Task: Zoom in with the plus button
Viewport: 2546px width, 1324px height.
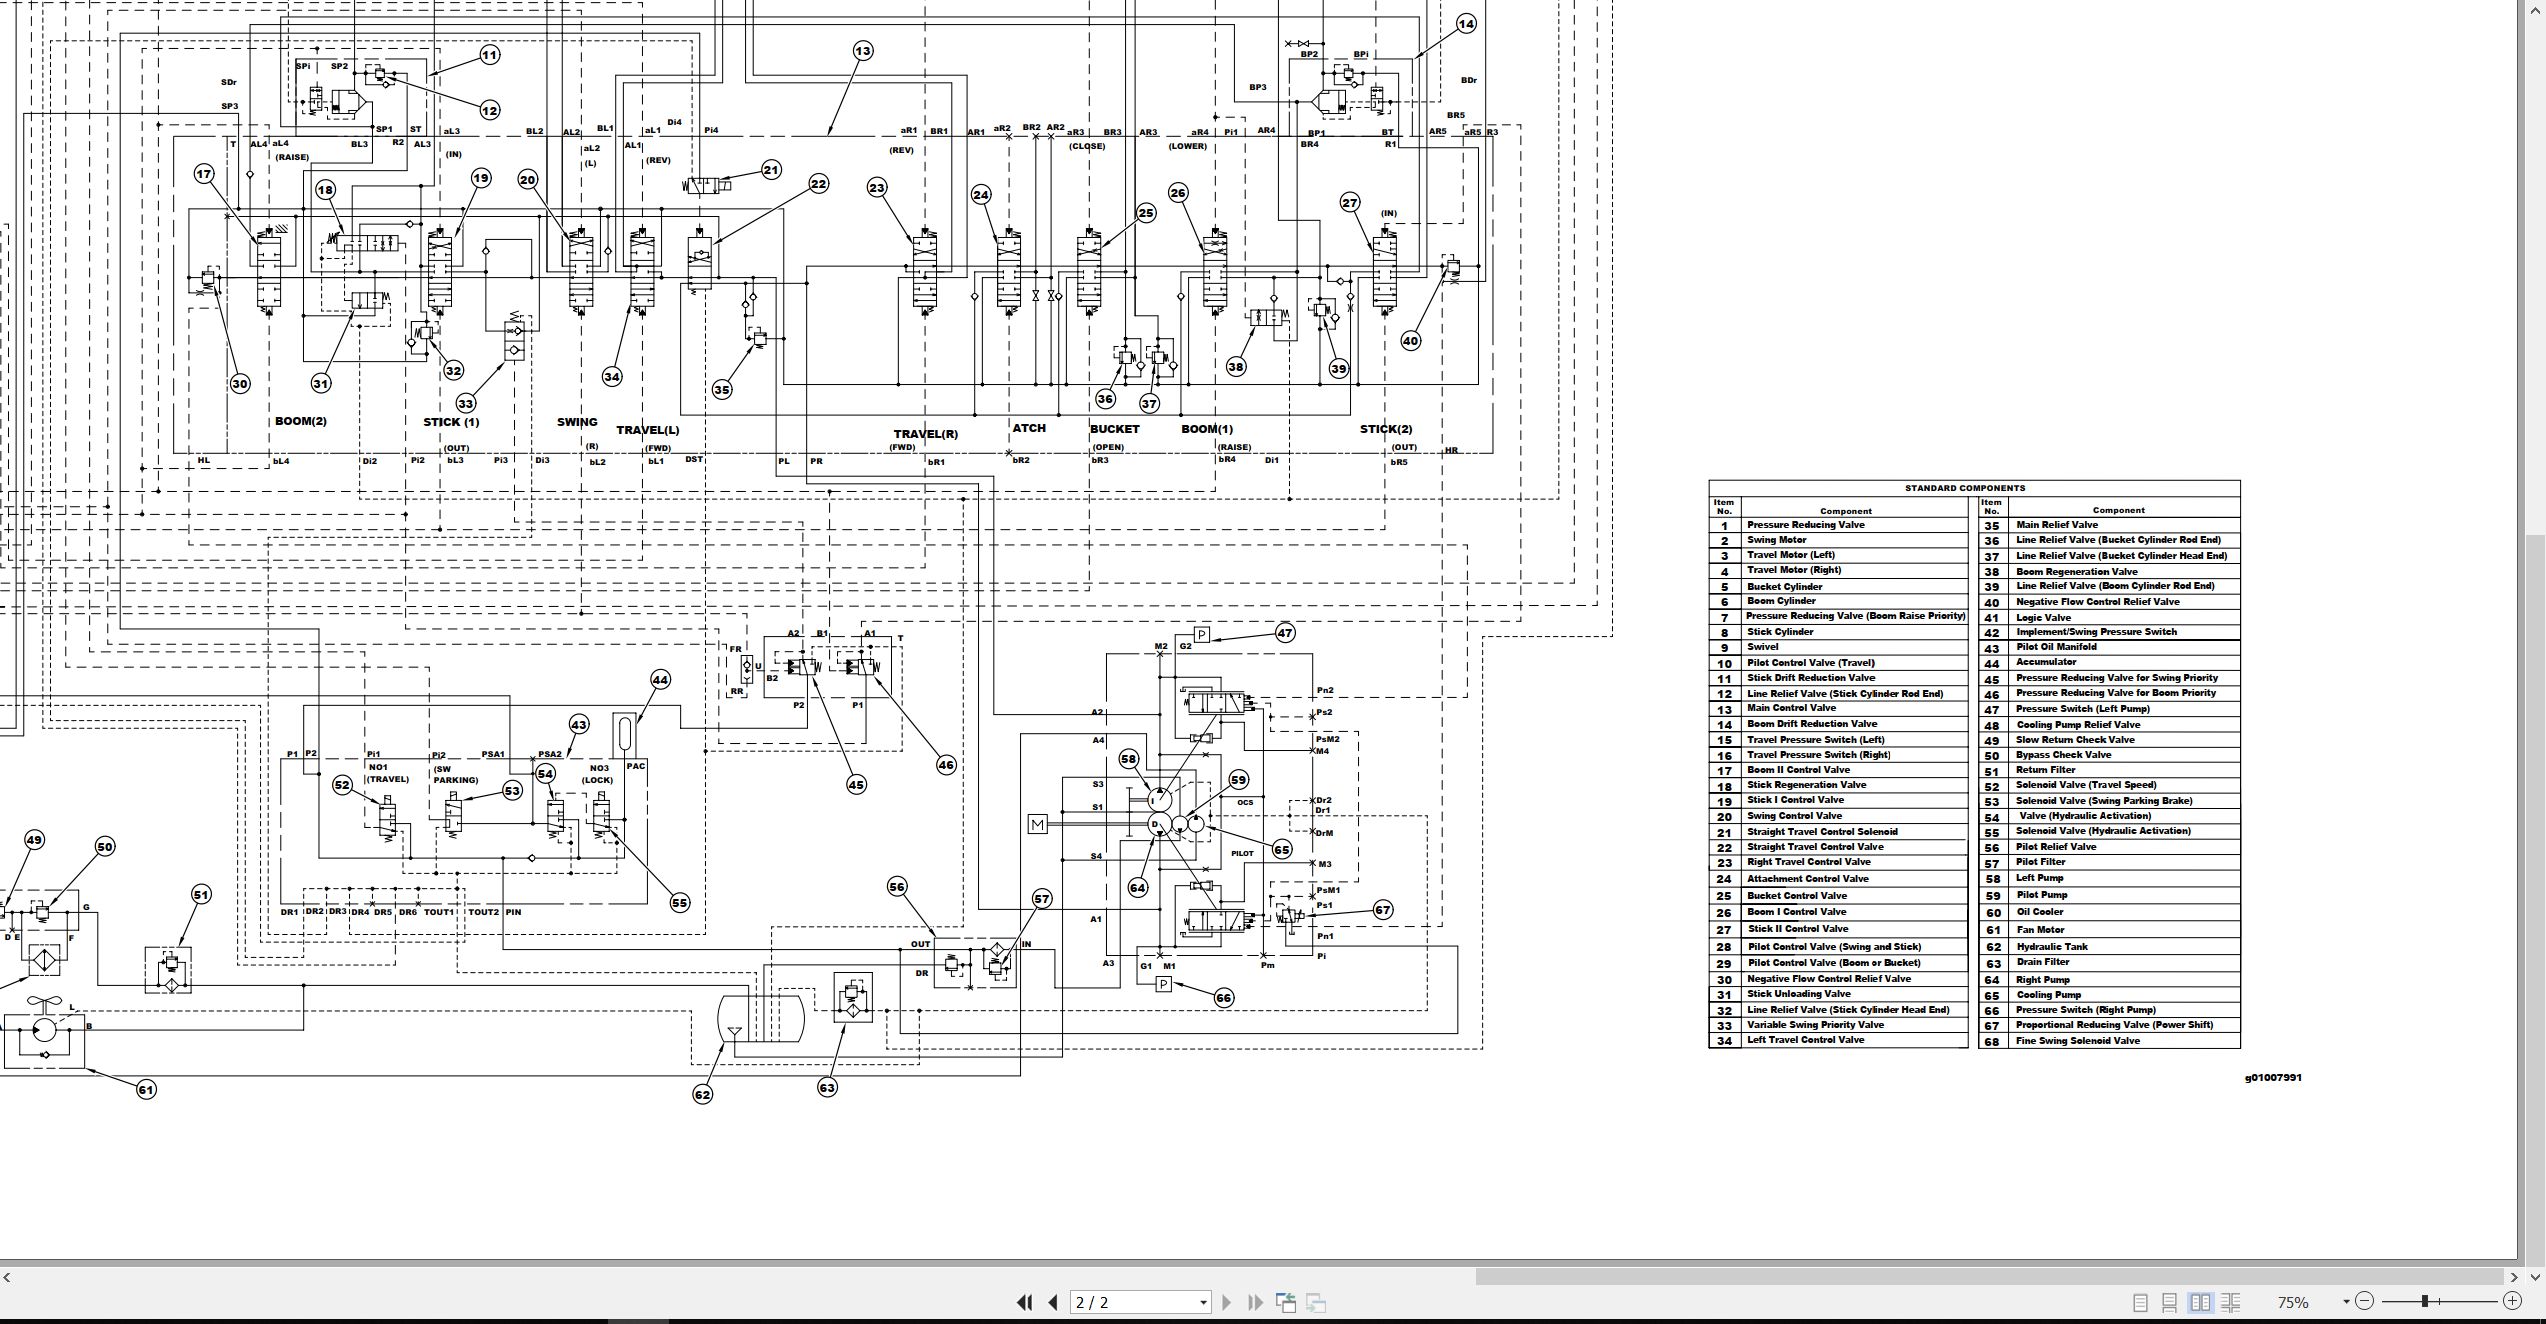Action: (2512, 1301)
